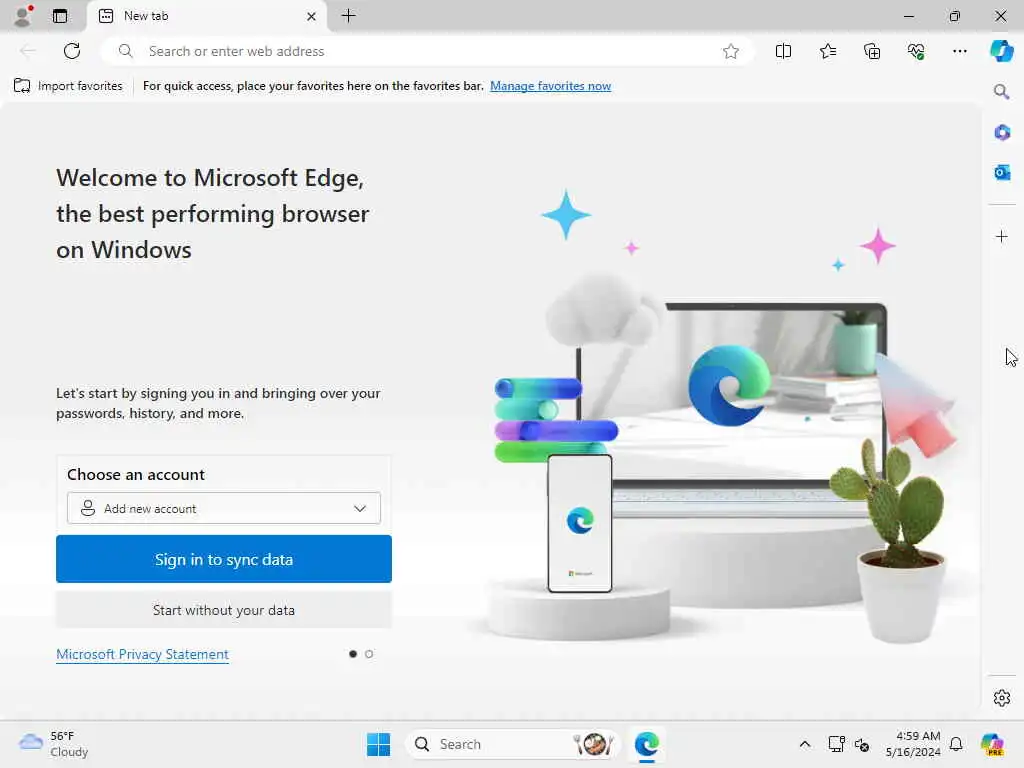Open a new tab with plus button

pos(349,16)
